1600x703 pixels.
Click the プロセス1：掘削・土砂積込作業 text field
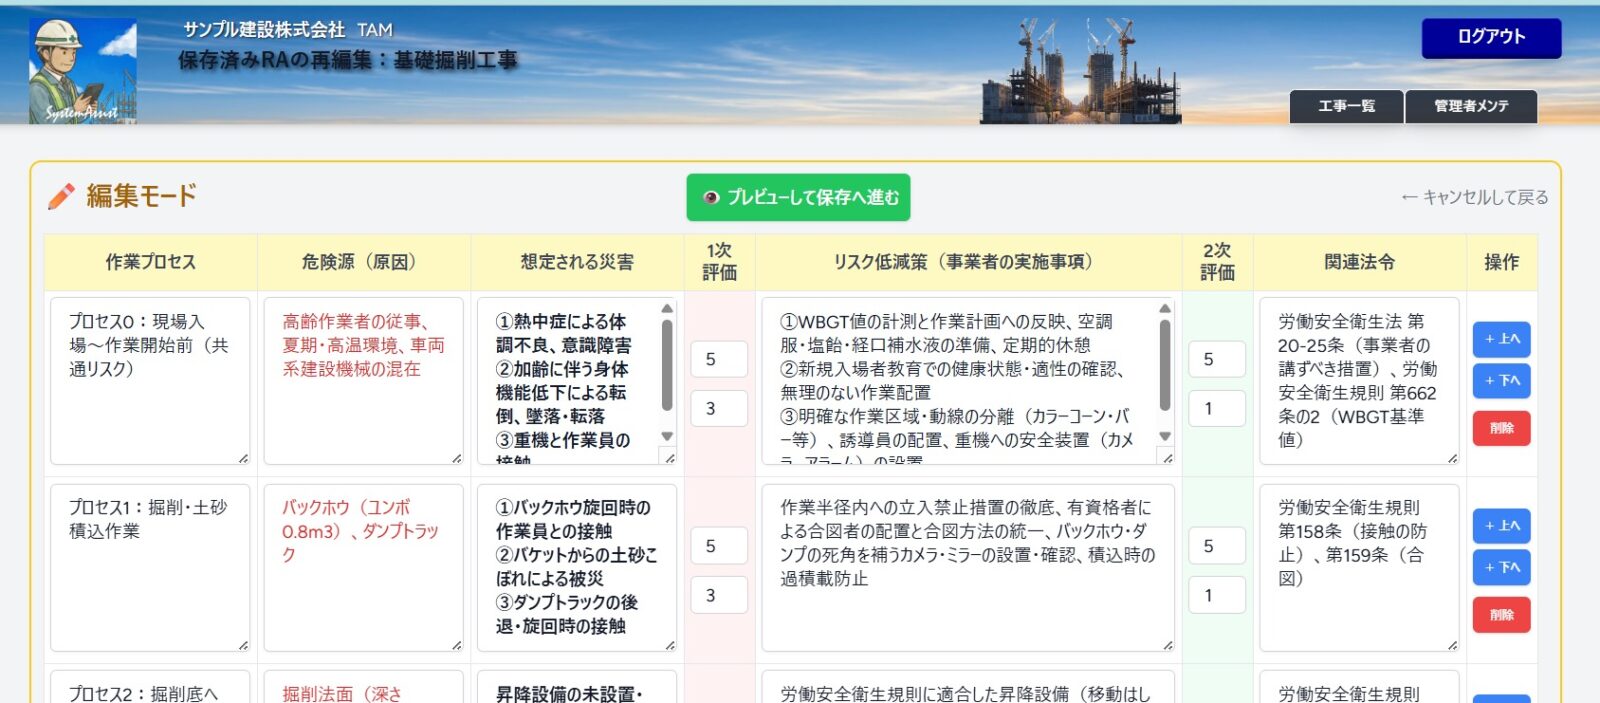(150, 567)
